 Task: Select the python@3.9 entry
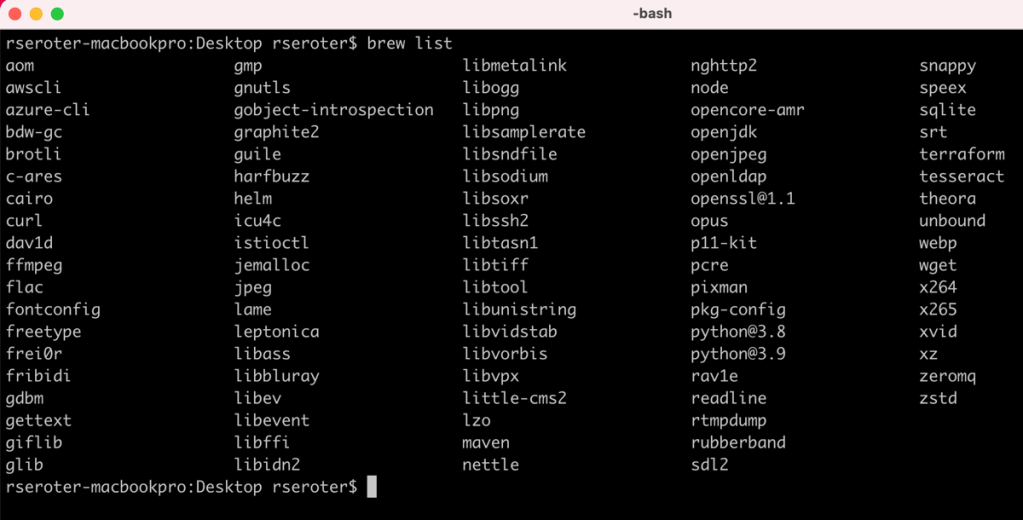tap(738, 354)
